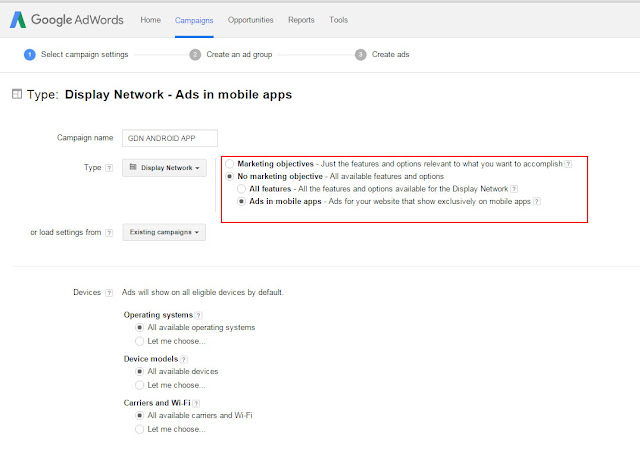This screenshot has height=455, width=640.
Task: Open the Tools tab
Action: tap(338, 20)
